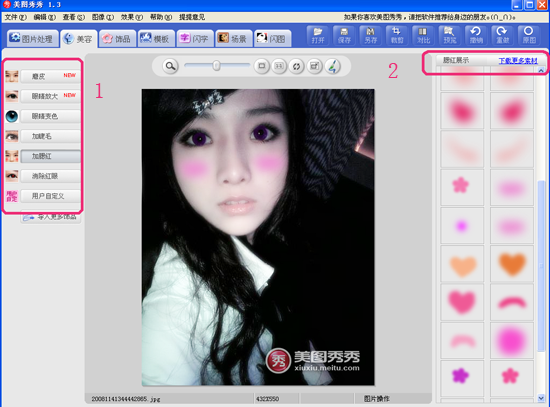This screenshot has width=550, height=407.
Task: Select the light orange heart blush thumbnail
Action: pos(462,264)
